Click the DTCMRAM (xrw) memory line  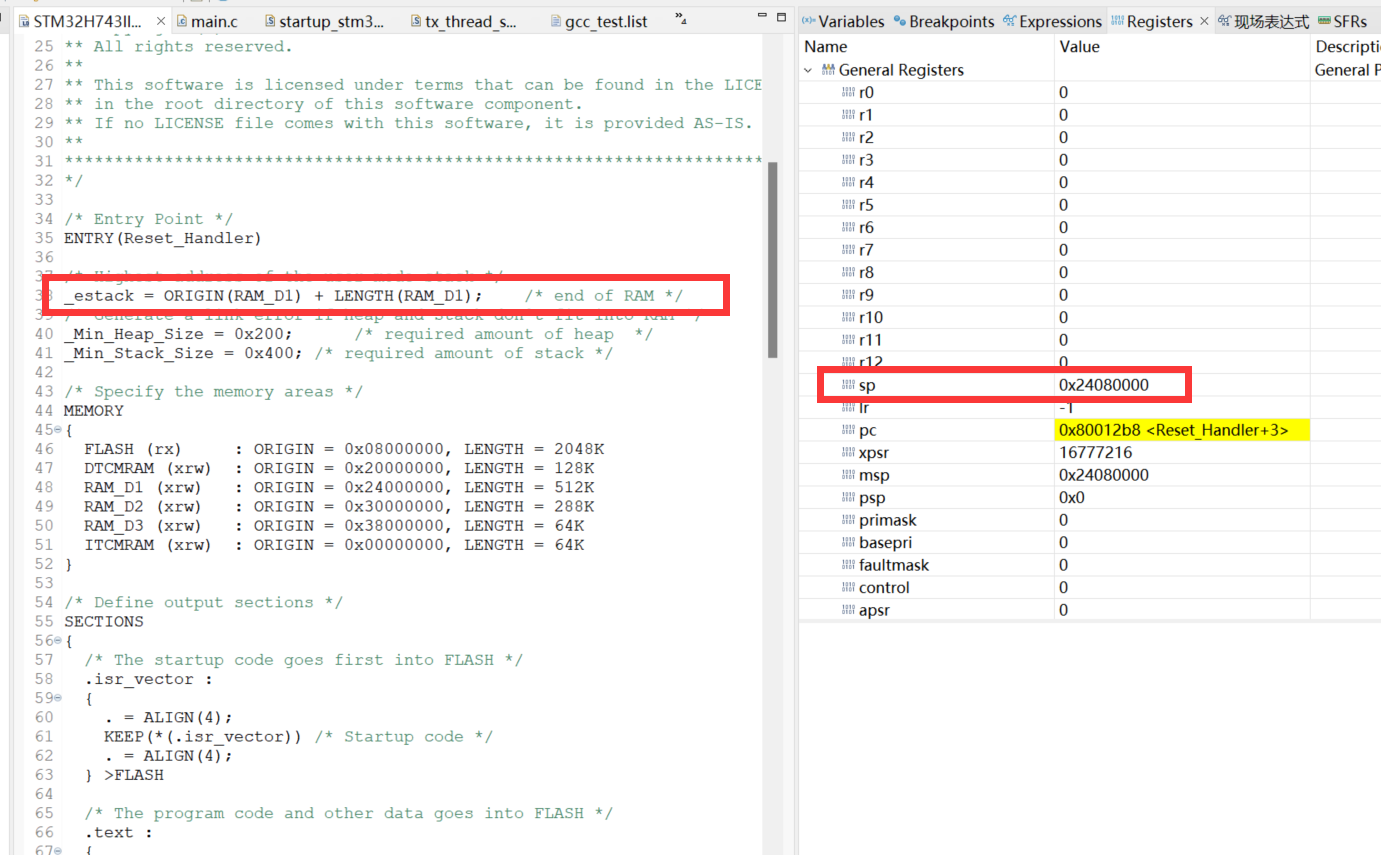pyautogui.click(x=339, y=468)
